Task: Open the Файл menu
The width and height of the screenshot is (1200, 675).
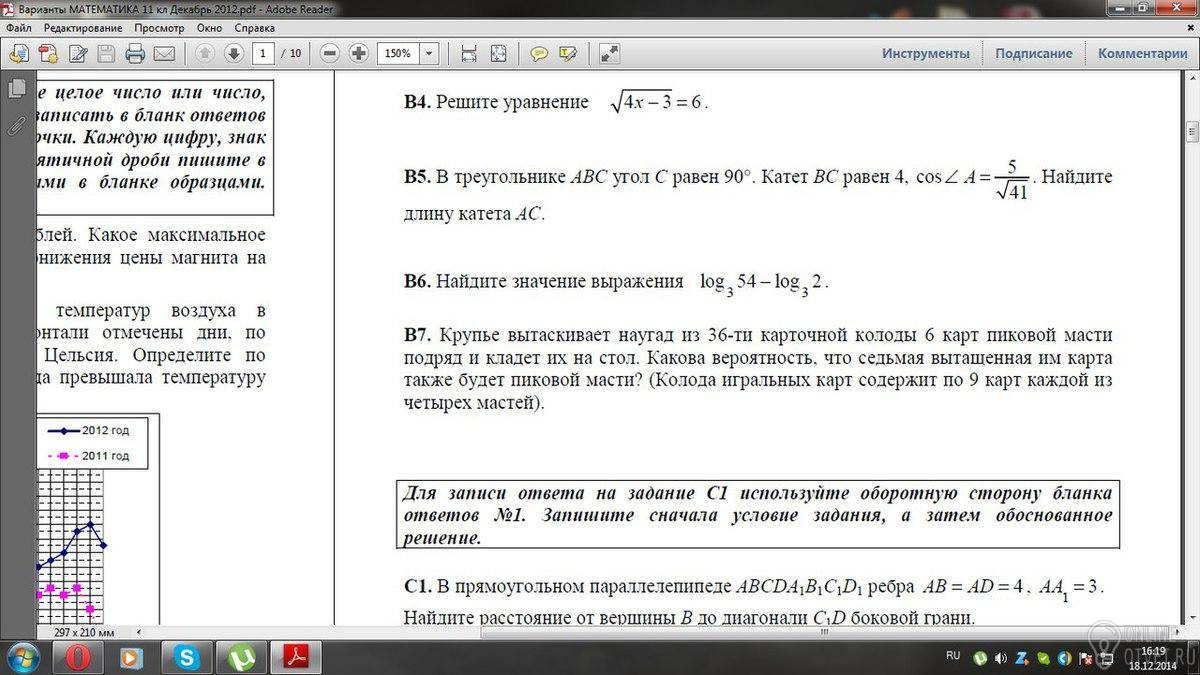Action: click(x=18, y=28)
